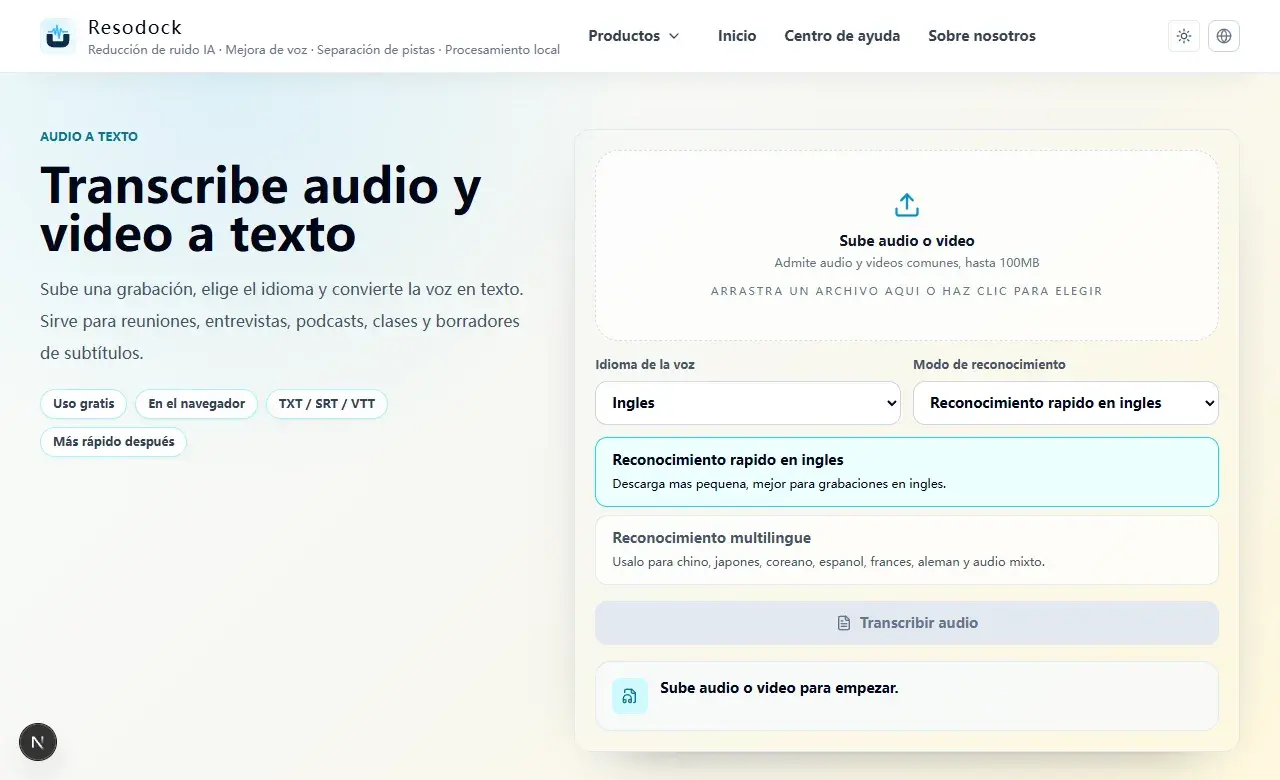The width and height of the screenshot is (1280, 780).
Task: Click the AUDIO A TEXTO label
Action: pos(89,137)
